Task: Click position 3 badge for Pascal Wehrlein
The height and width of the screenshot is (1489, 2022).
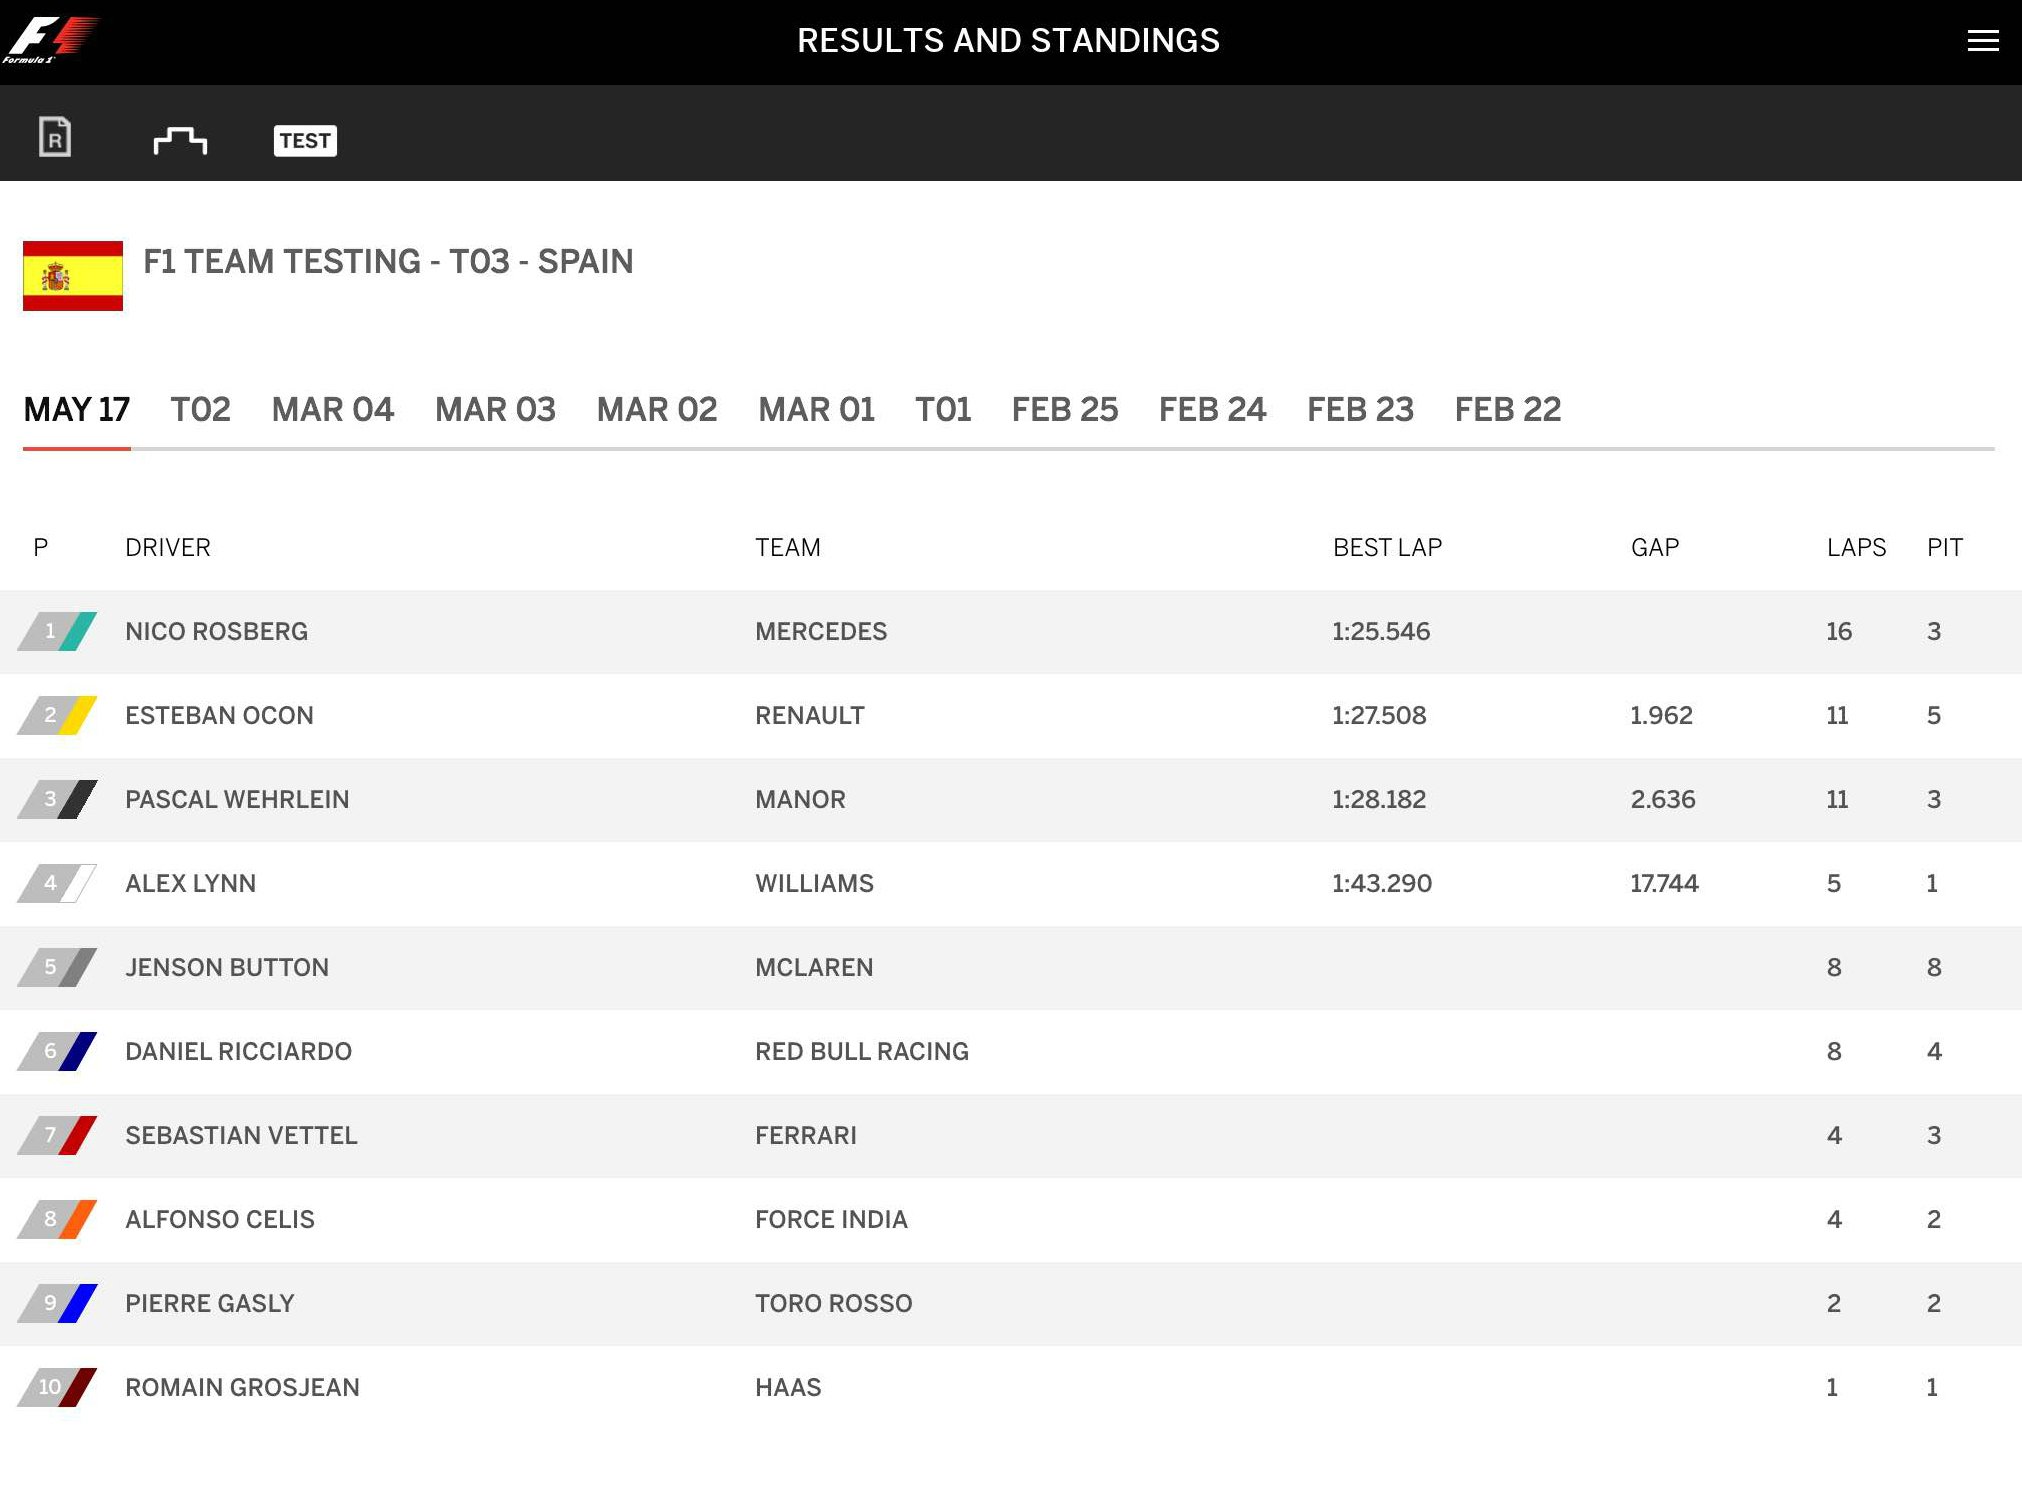Action: (x=57, y=799)
